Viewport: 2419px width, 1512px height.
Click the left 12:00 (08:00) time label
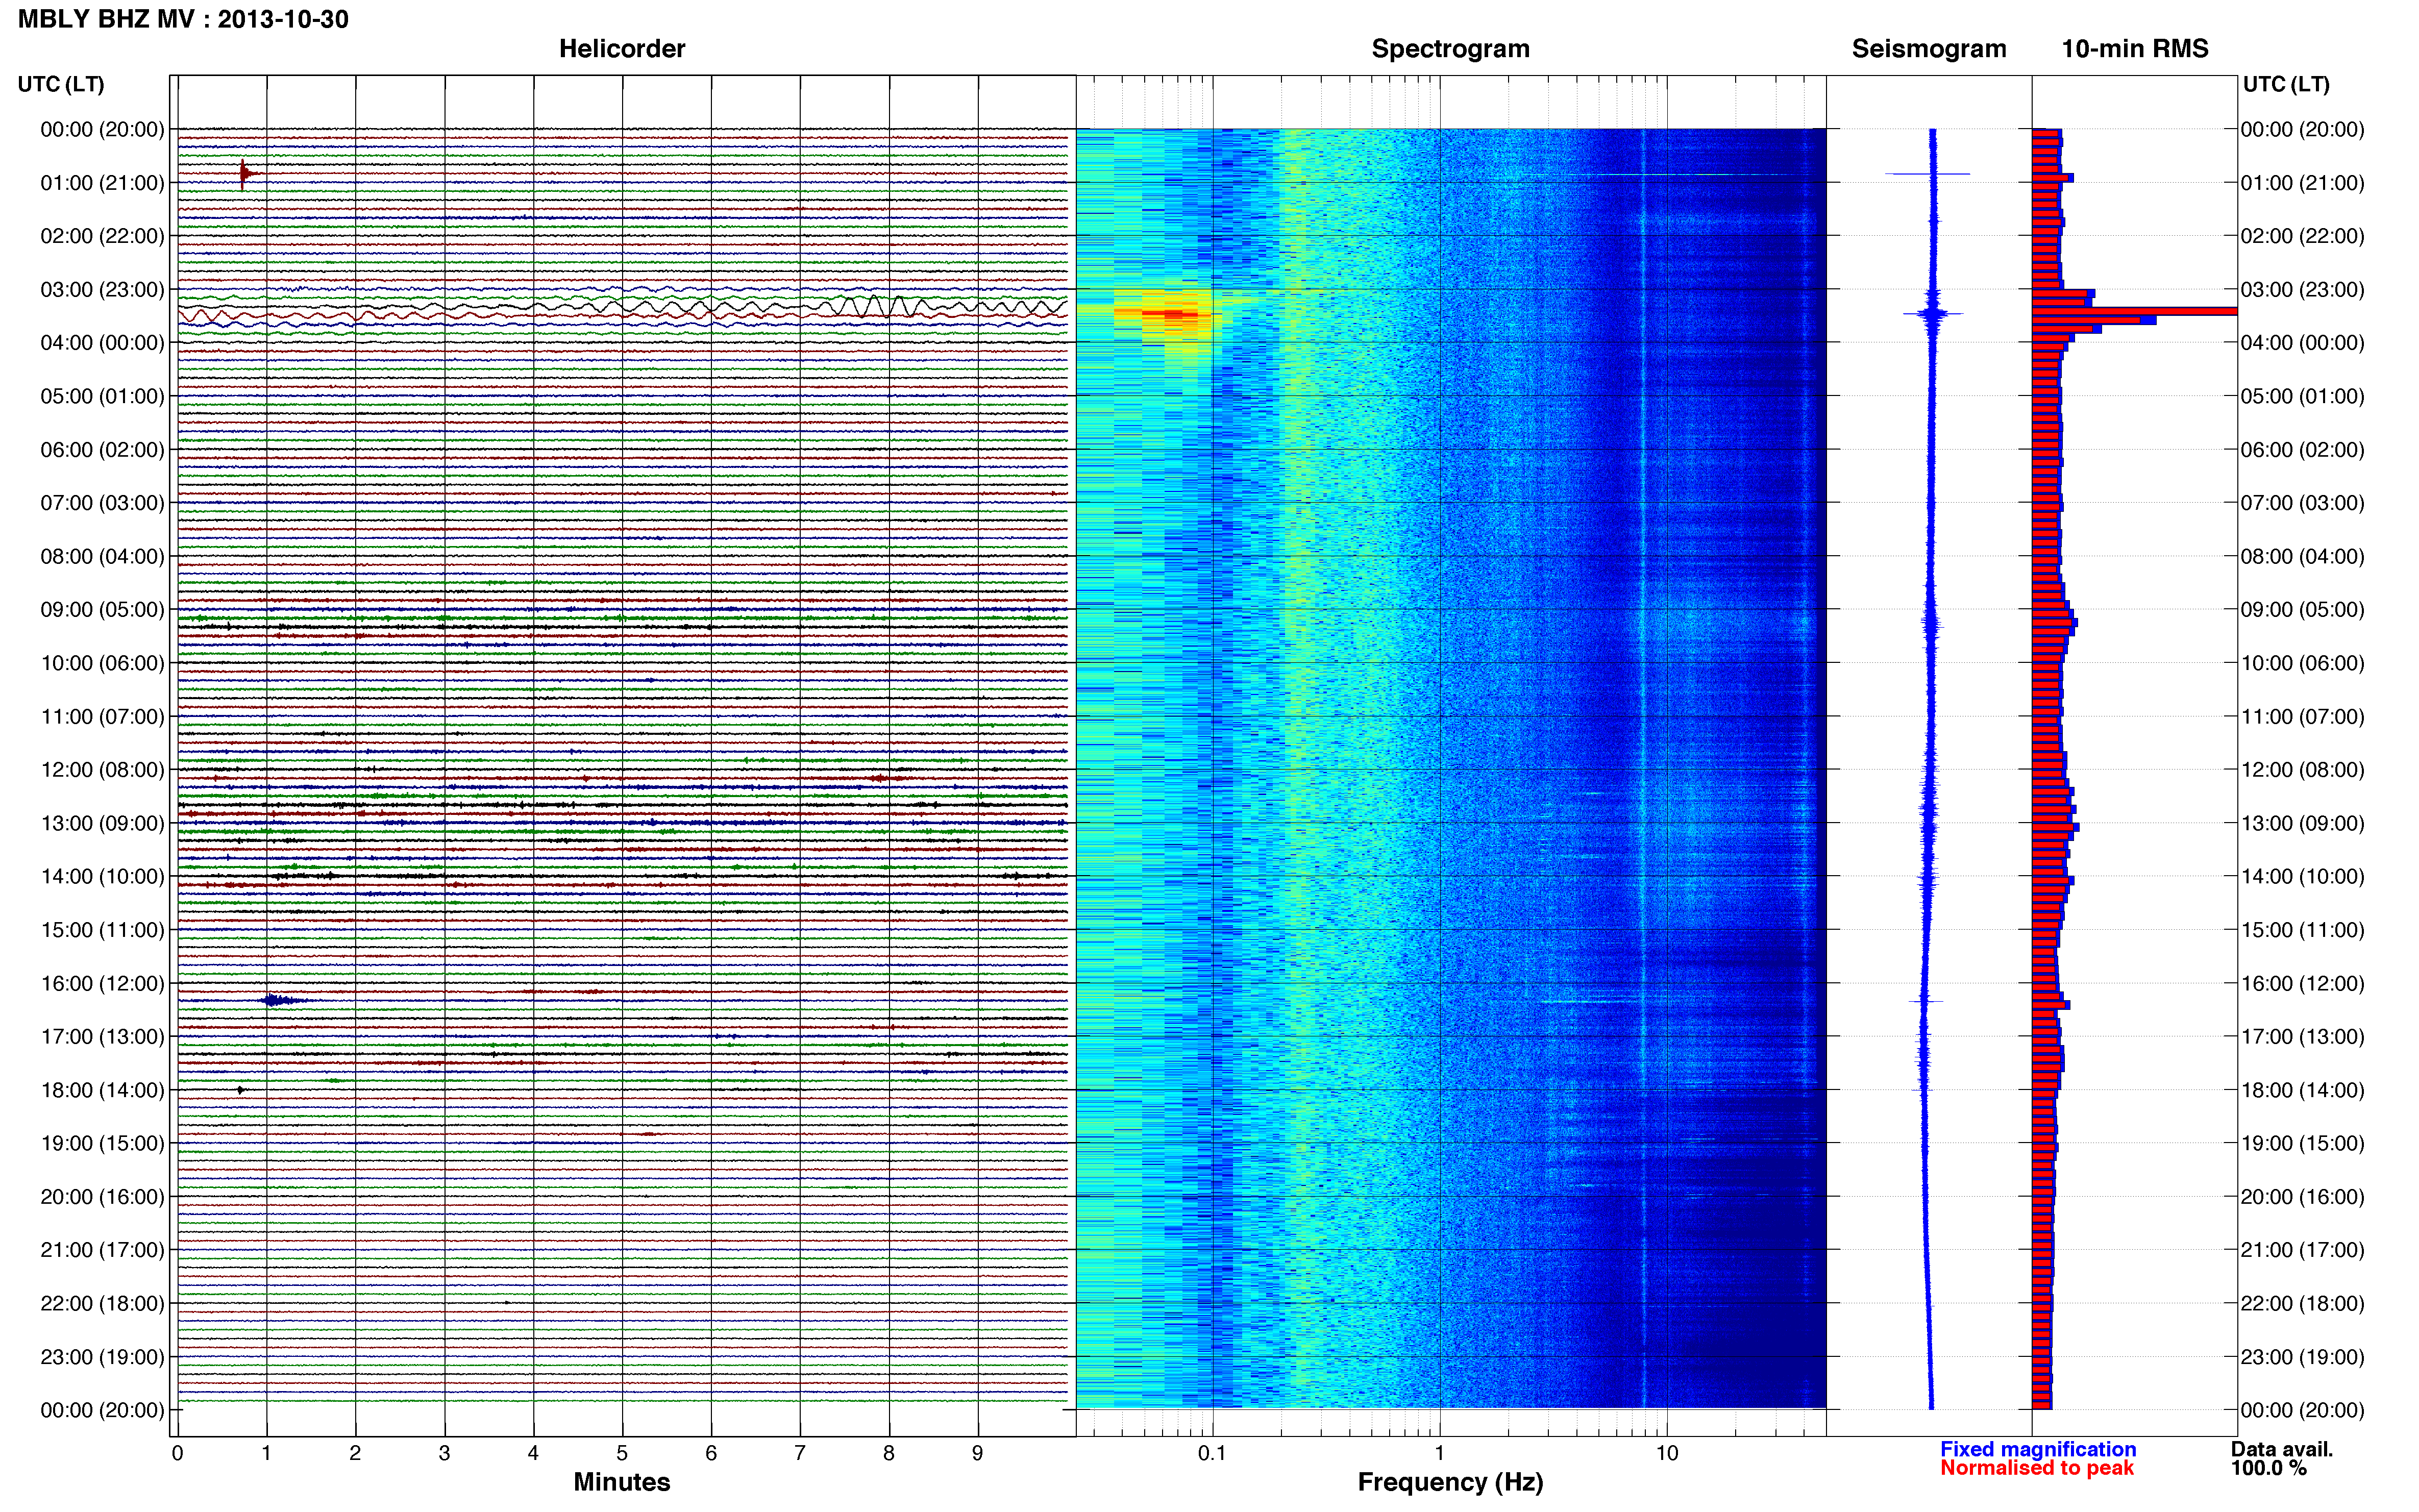click(x=102, y=770)
